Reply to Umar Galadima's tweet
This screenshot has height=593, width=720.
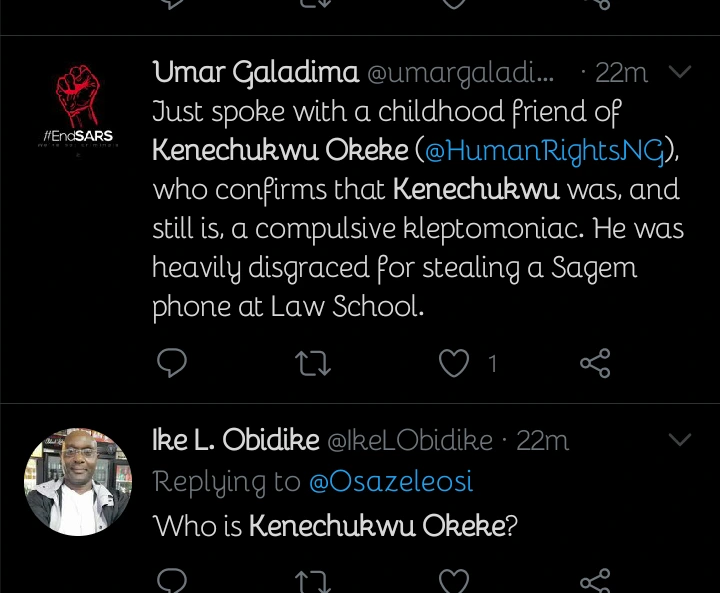pos(173,363)
